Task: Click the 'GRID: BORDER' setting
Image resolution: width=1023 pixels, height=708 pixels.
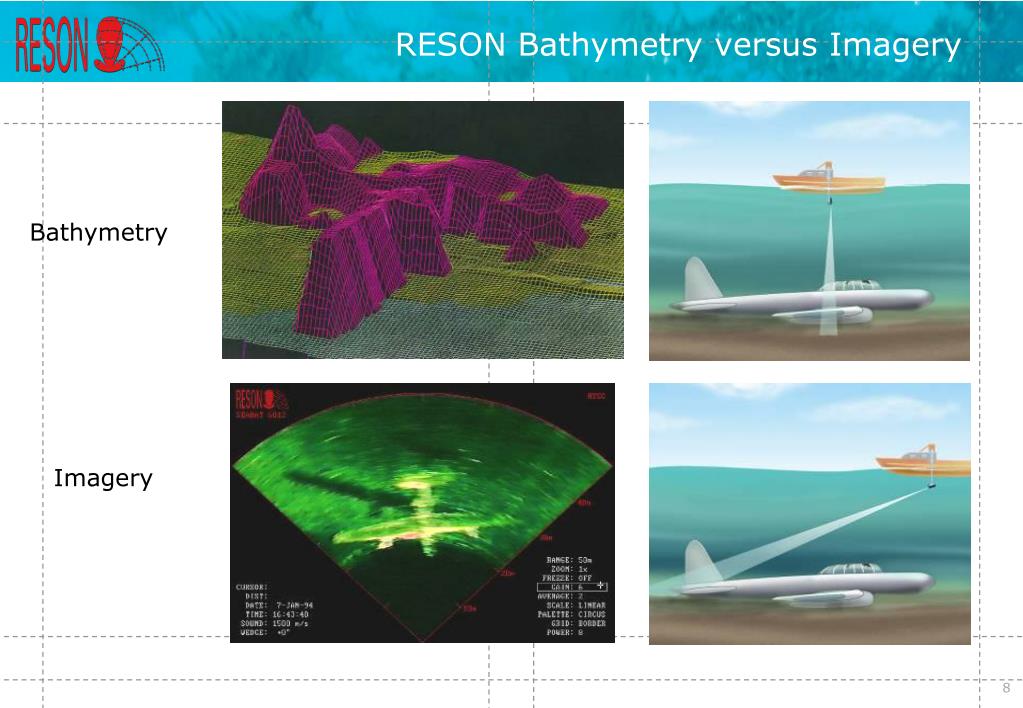Action: pyautogui.click(x=578, y=623)
